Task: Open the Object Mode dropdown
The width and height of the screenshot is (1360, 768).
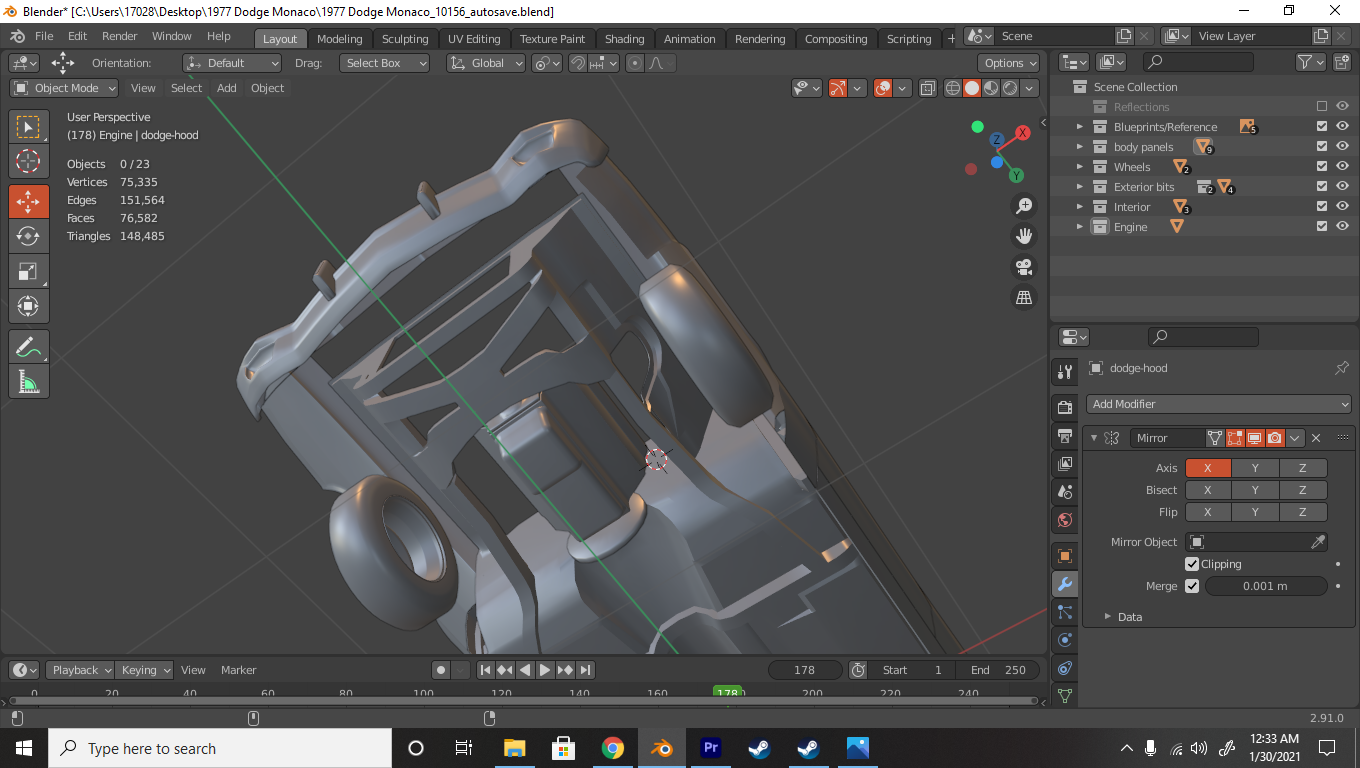Action: click(64, 88)
